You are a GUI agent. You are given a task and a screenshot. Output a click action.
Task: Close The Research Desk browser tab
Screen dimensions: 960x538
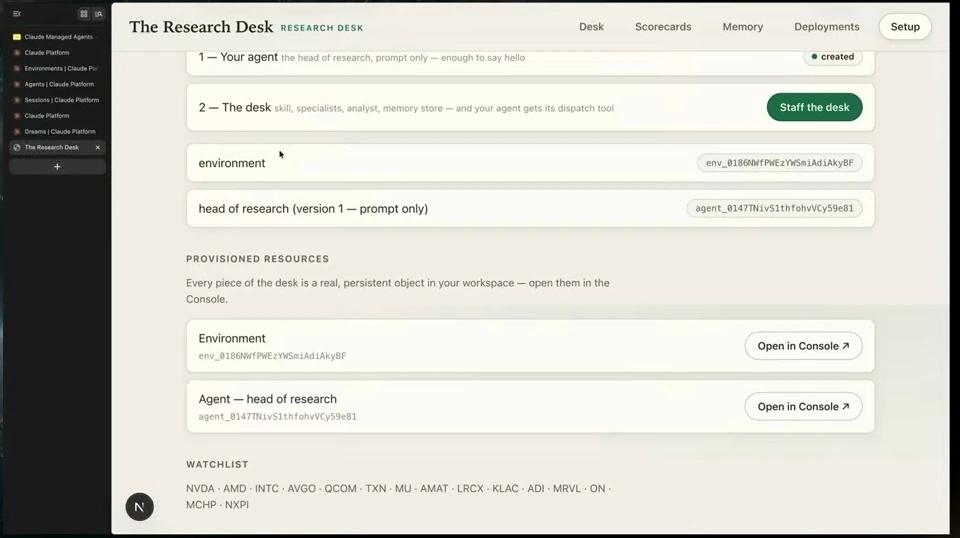click(97, 148)
